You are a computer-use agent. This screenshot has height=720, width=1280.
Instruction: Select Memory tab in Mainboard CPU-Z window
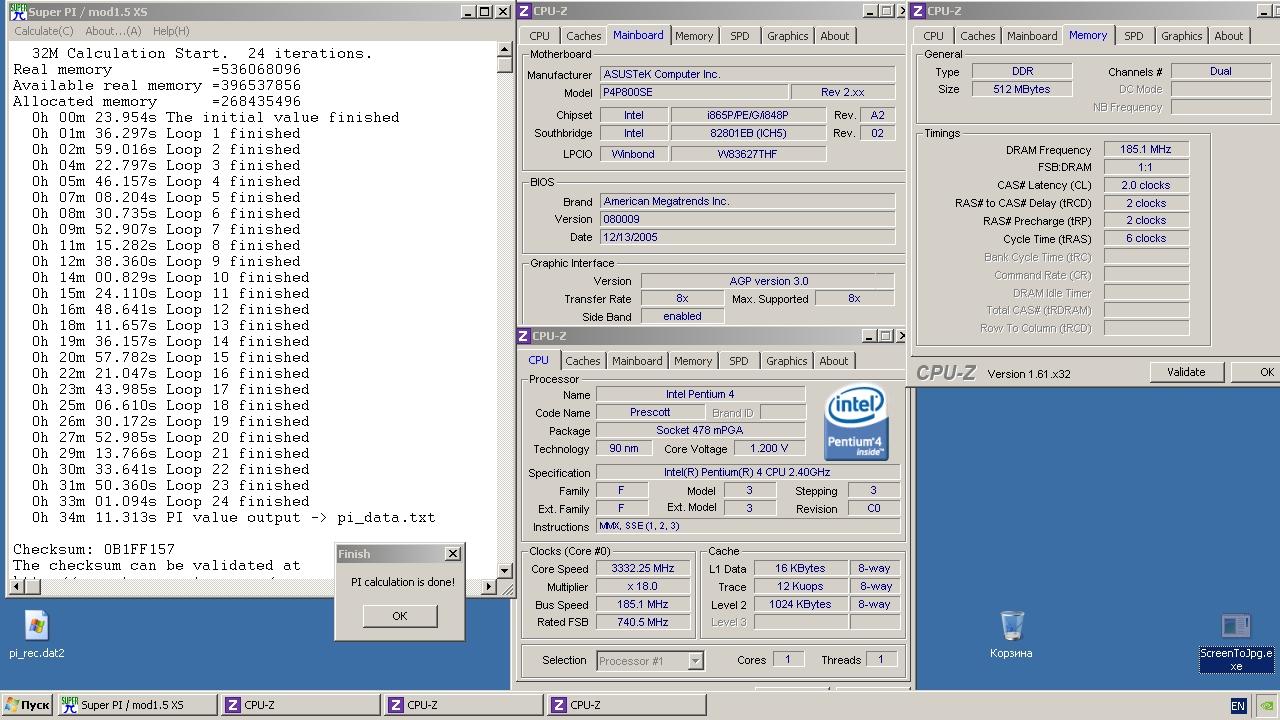tap(694, 36)
